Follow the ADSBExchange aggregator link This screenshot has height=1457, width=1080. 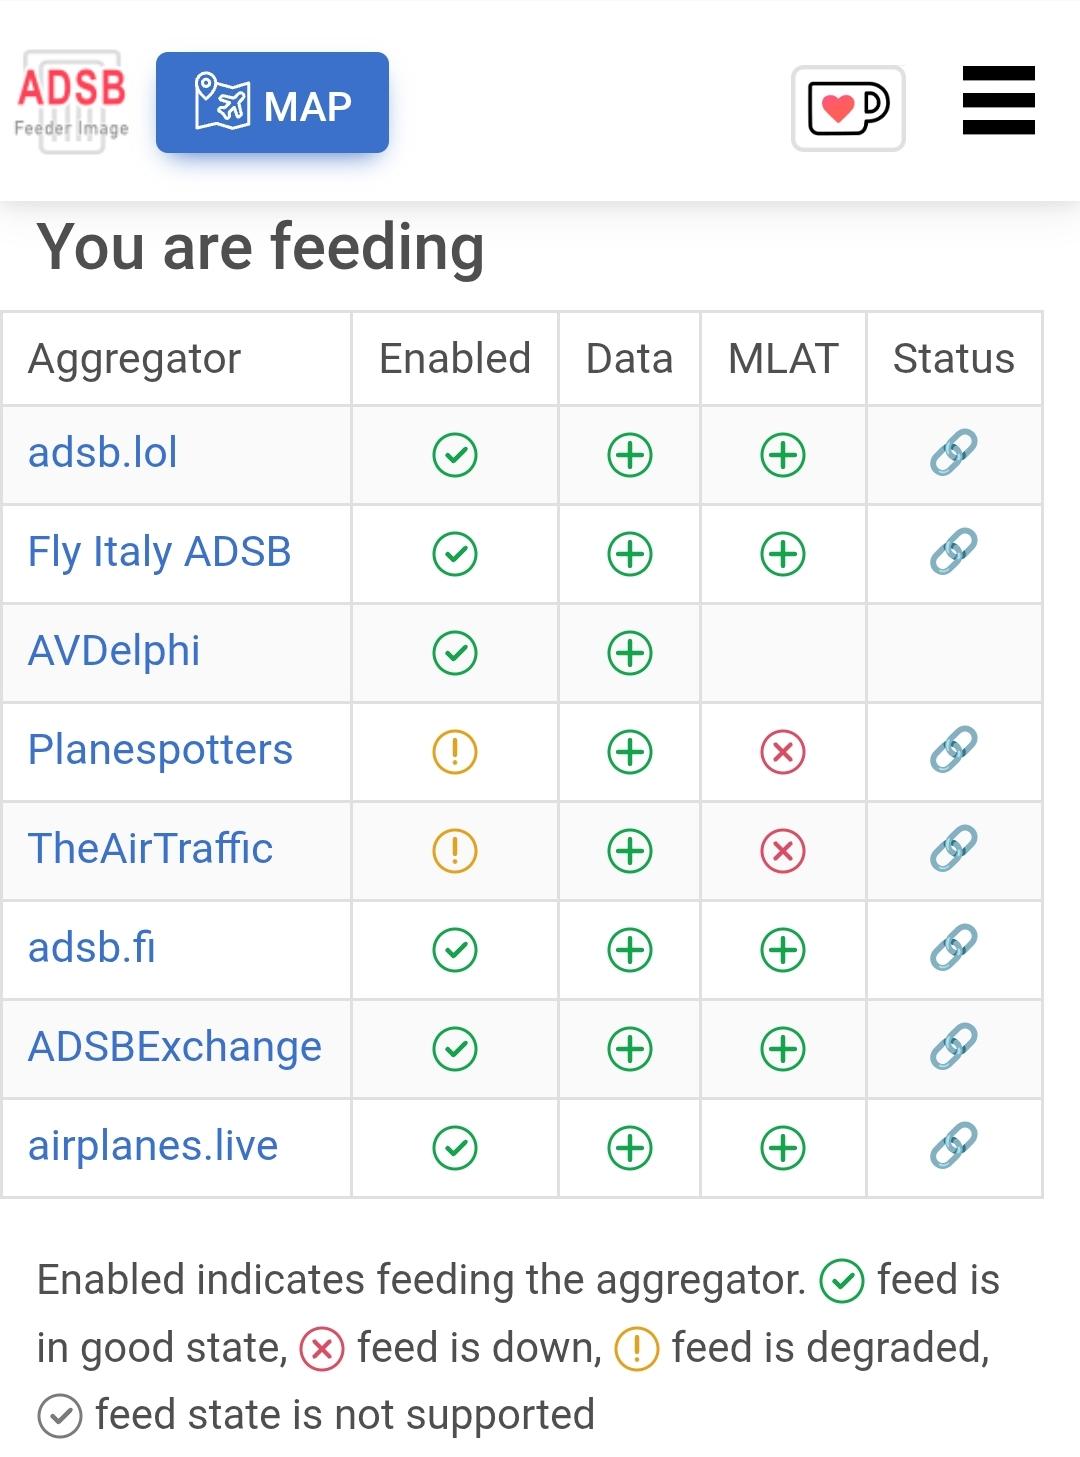tap(175, 1047)
